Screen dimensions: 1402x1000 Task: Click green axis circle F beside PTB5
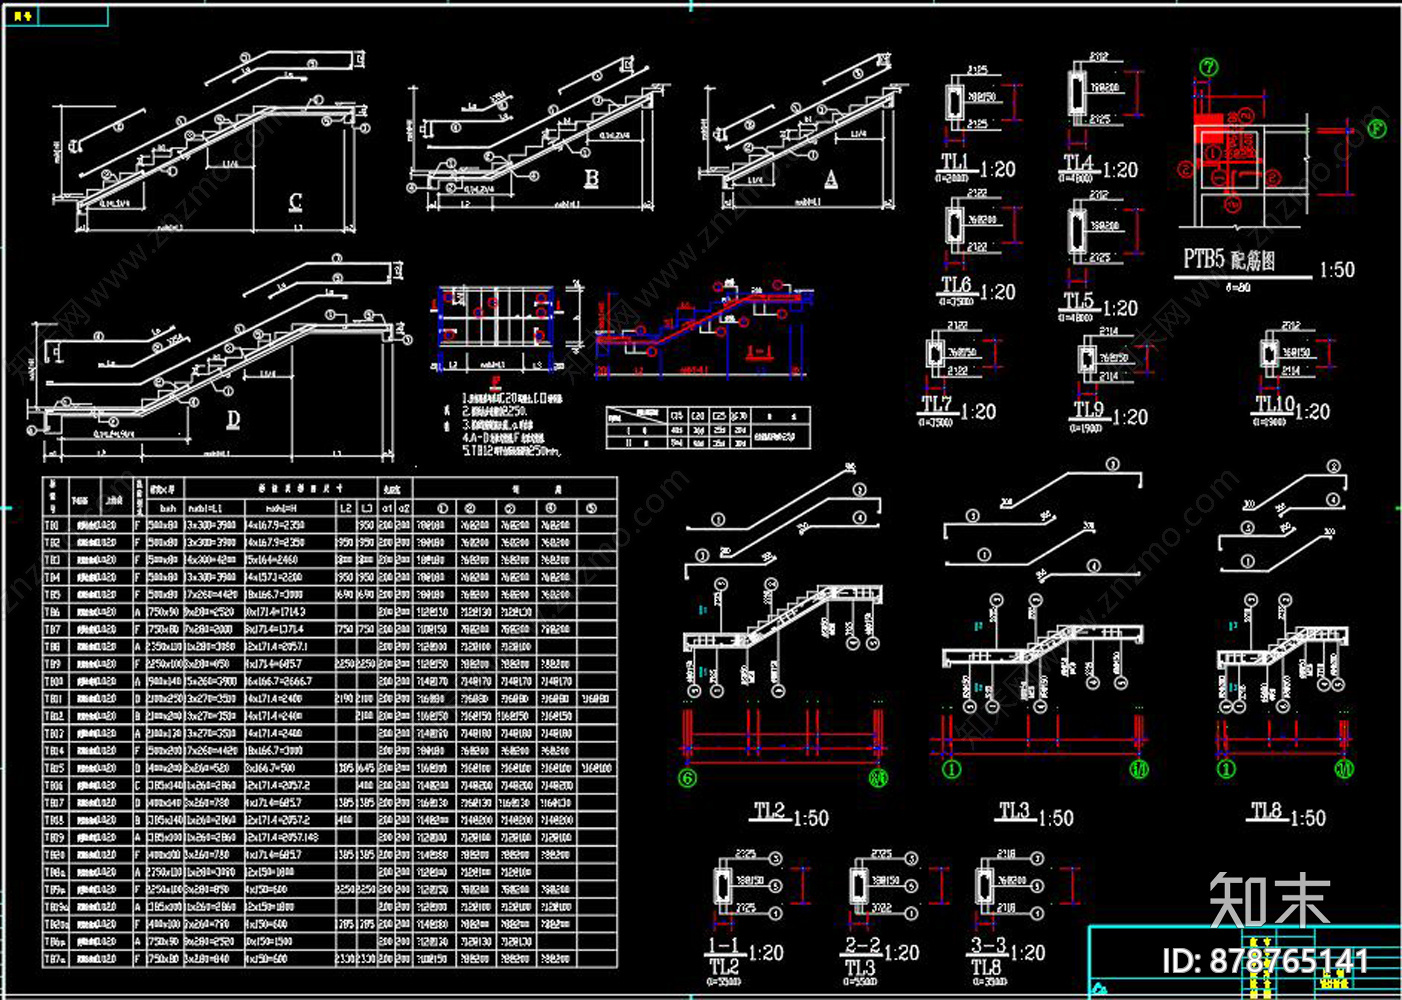1378,129
